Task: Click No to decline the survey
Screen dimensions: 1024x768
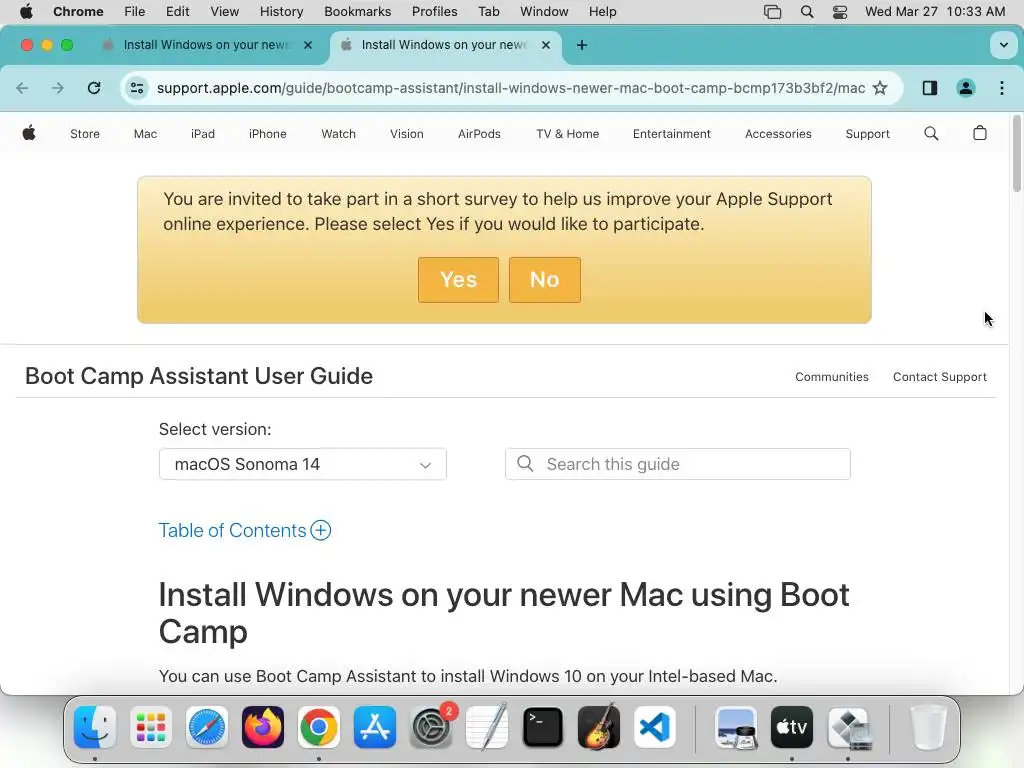Action: pos(545,280)
